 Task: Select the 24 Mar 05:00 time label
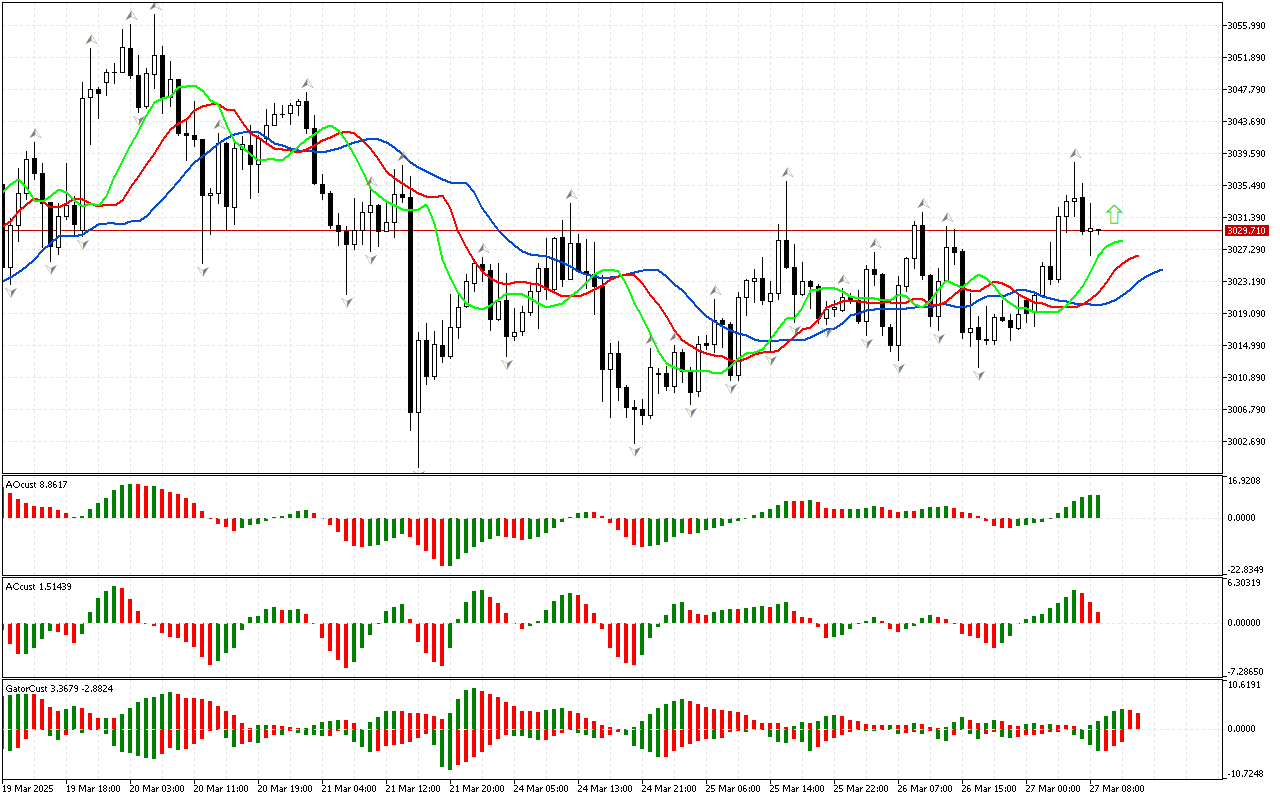(x=542, y=789)
